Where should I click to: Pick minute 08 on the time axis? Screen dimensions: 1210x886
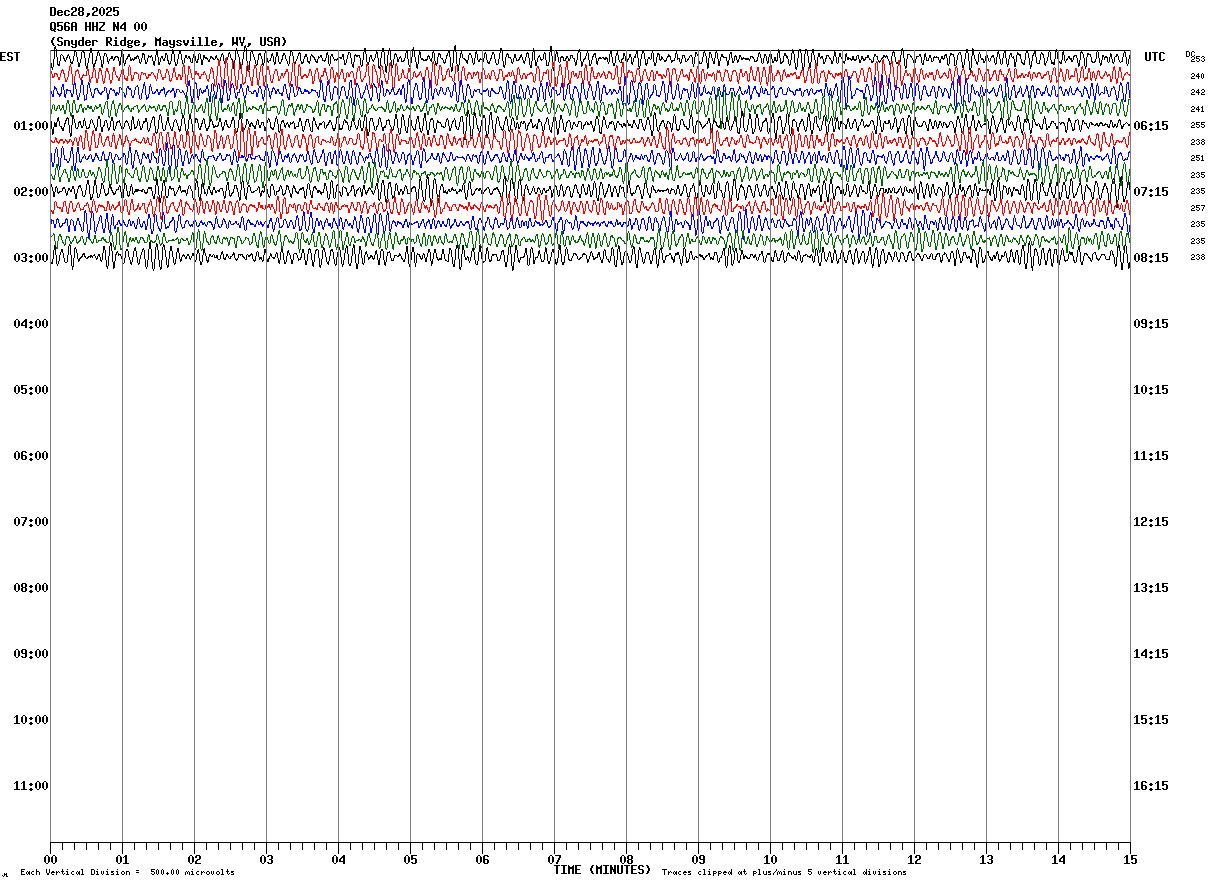[x=626, y=860]
